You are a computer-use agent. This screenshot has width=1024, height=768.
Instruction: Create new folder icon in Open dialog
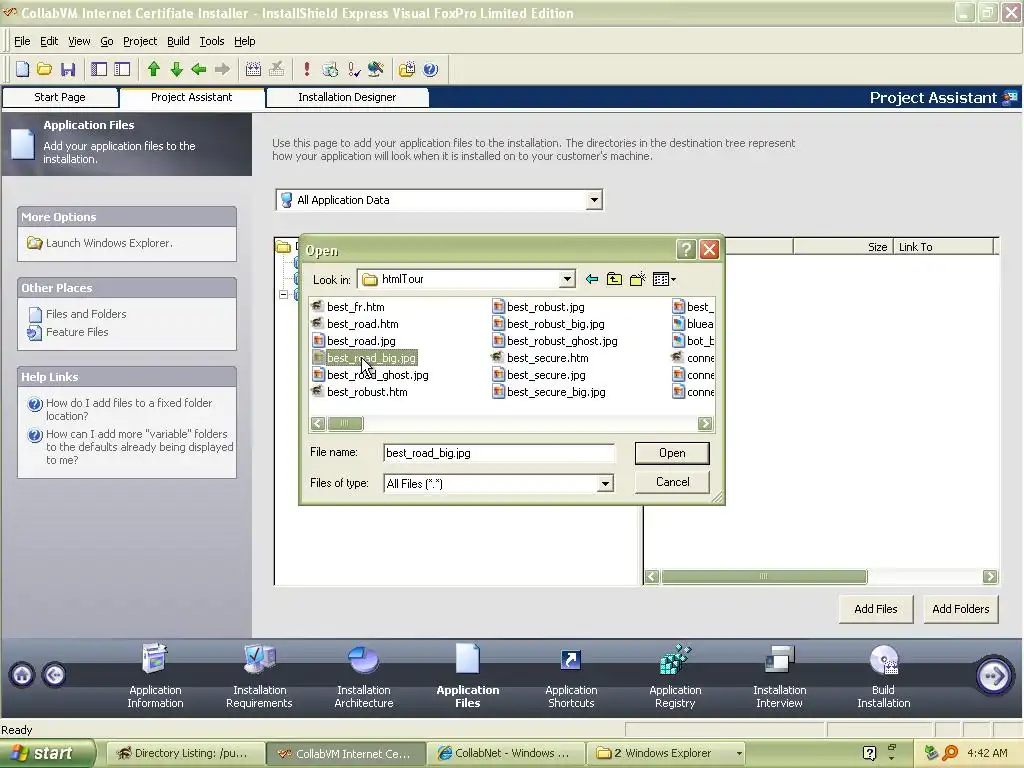tap(637, 280)
